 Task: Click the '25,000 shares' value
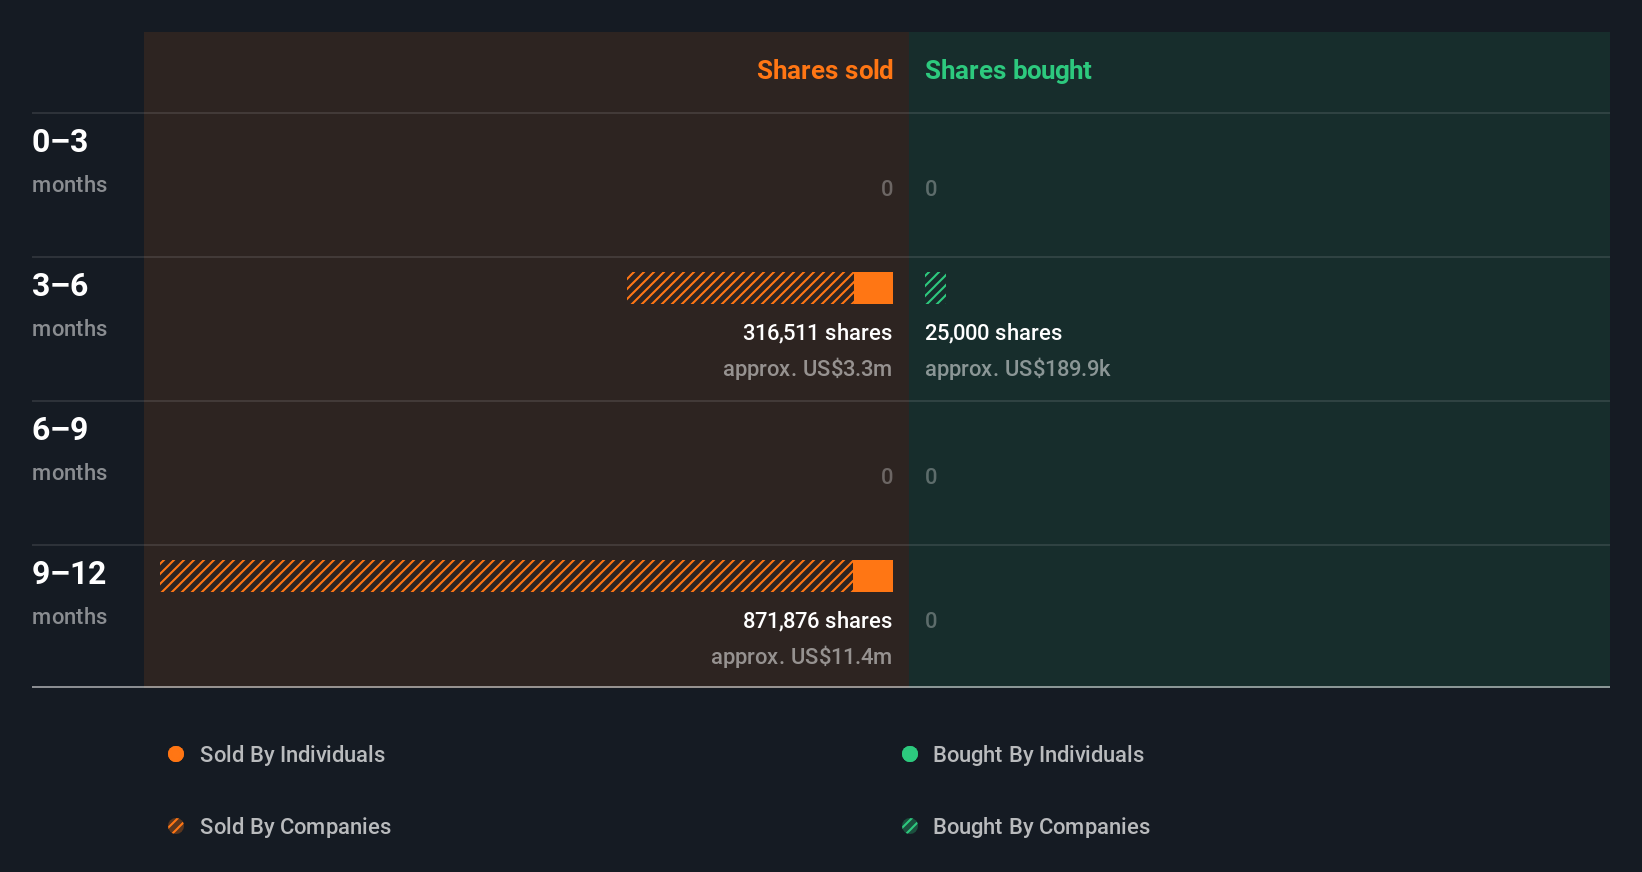[993, 333]
